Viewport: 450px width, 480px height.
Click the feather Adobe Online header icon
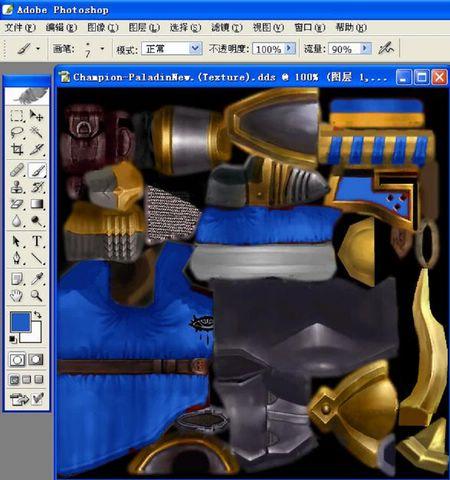[27, 96]
